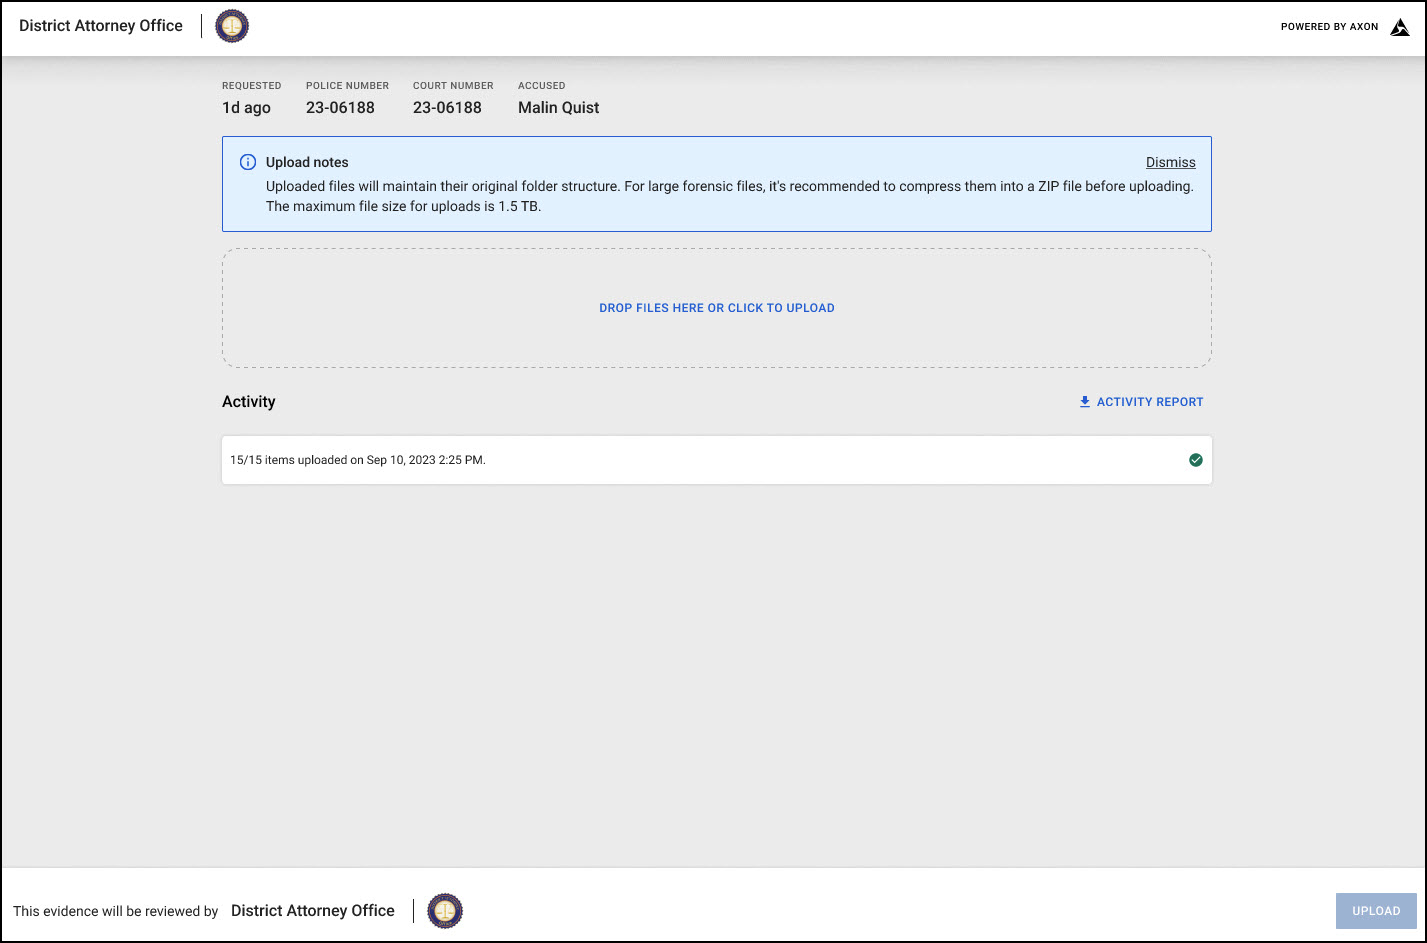The height and width of the screenshot is (943, 1427).
Task: Select the police number 23-06188
Action: click(x=340, y=108)
